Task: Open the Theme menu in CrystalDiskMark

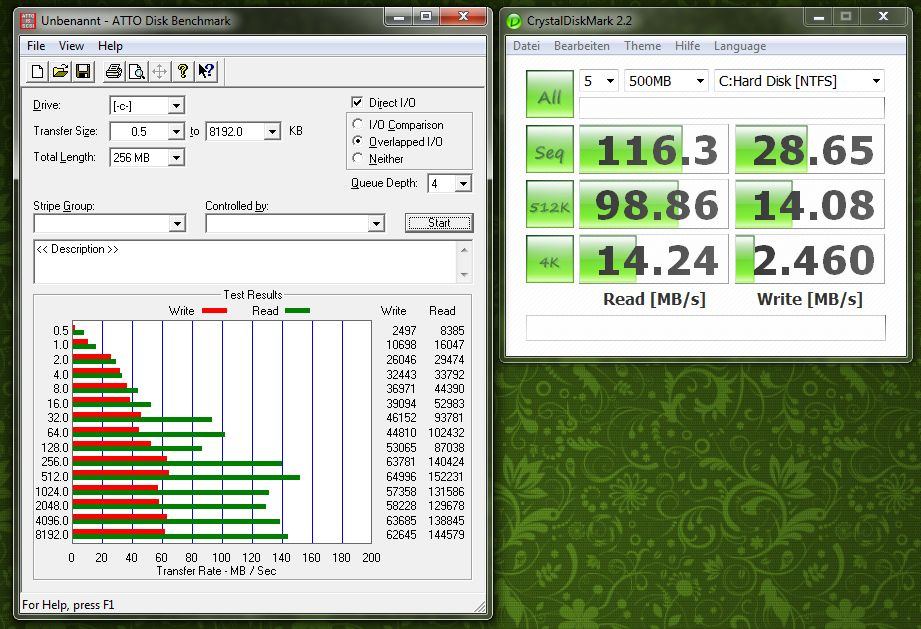Action: click(x=642, y=46)
